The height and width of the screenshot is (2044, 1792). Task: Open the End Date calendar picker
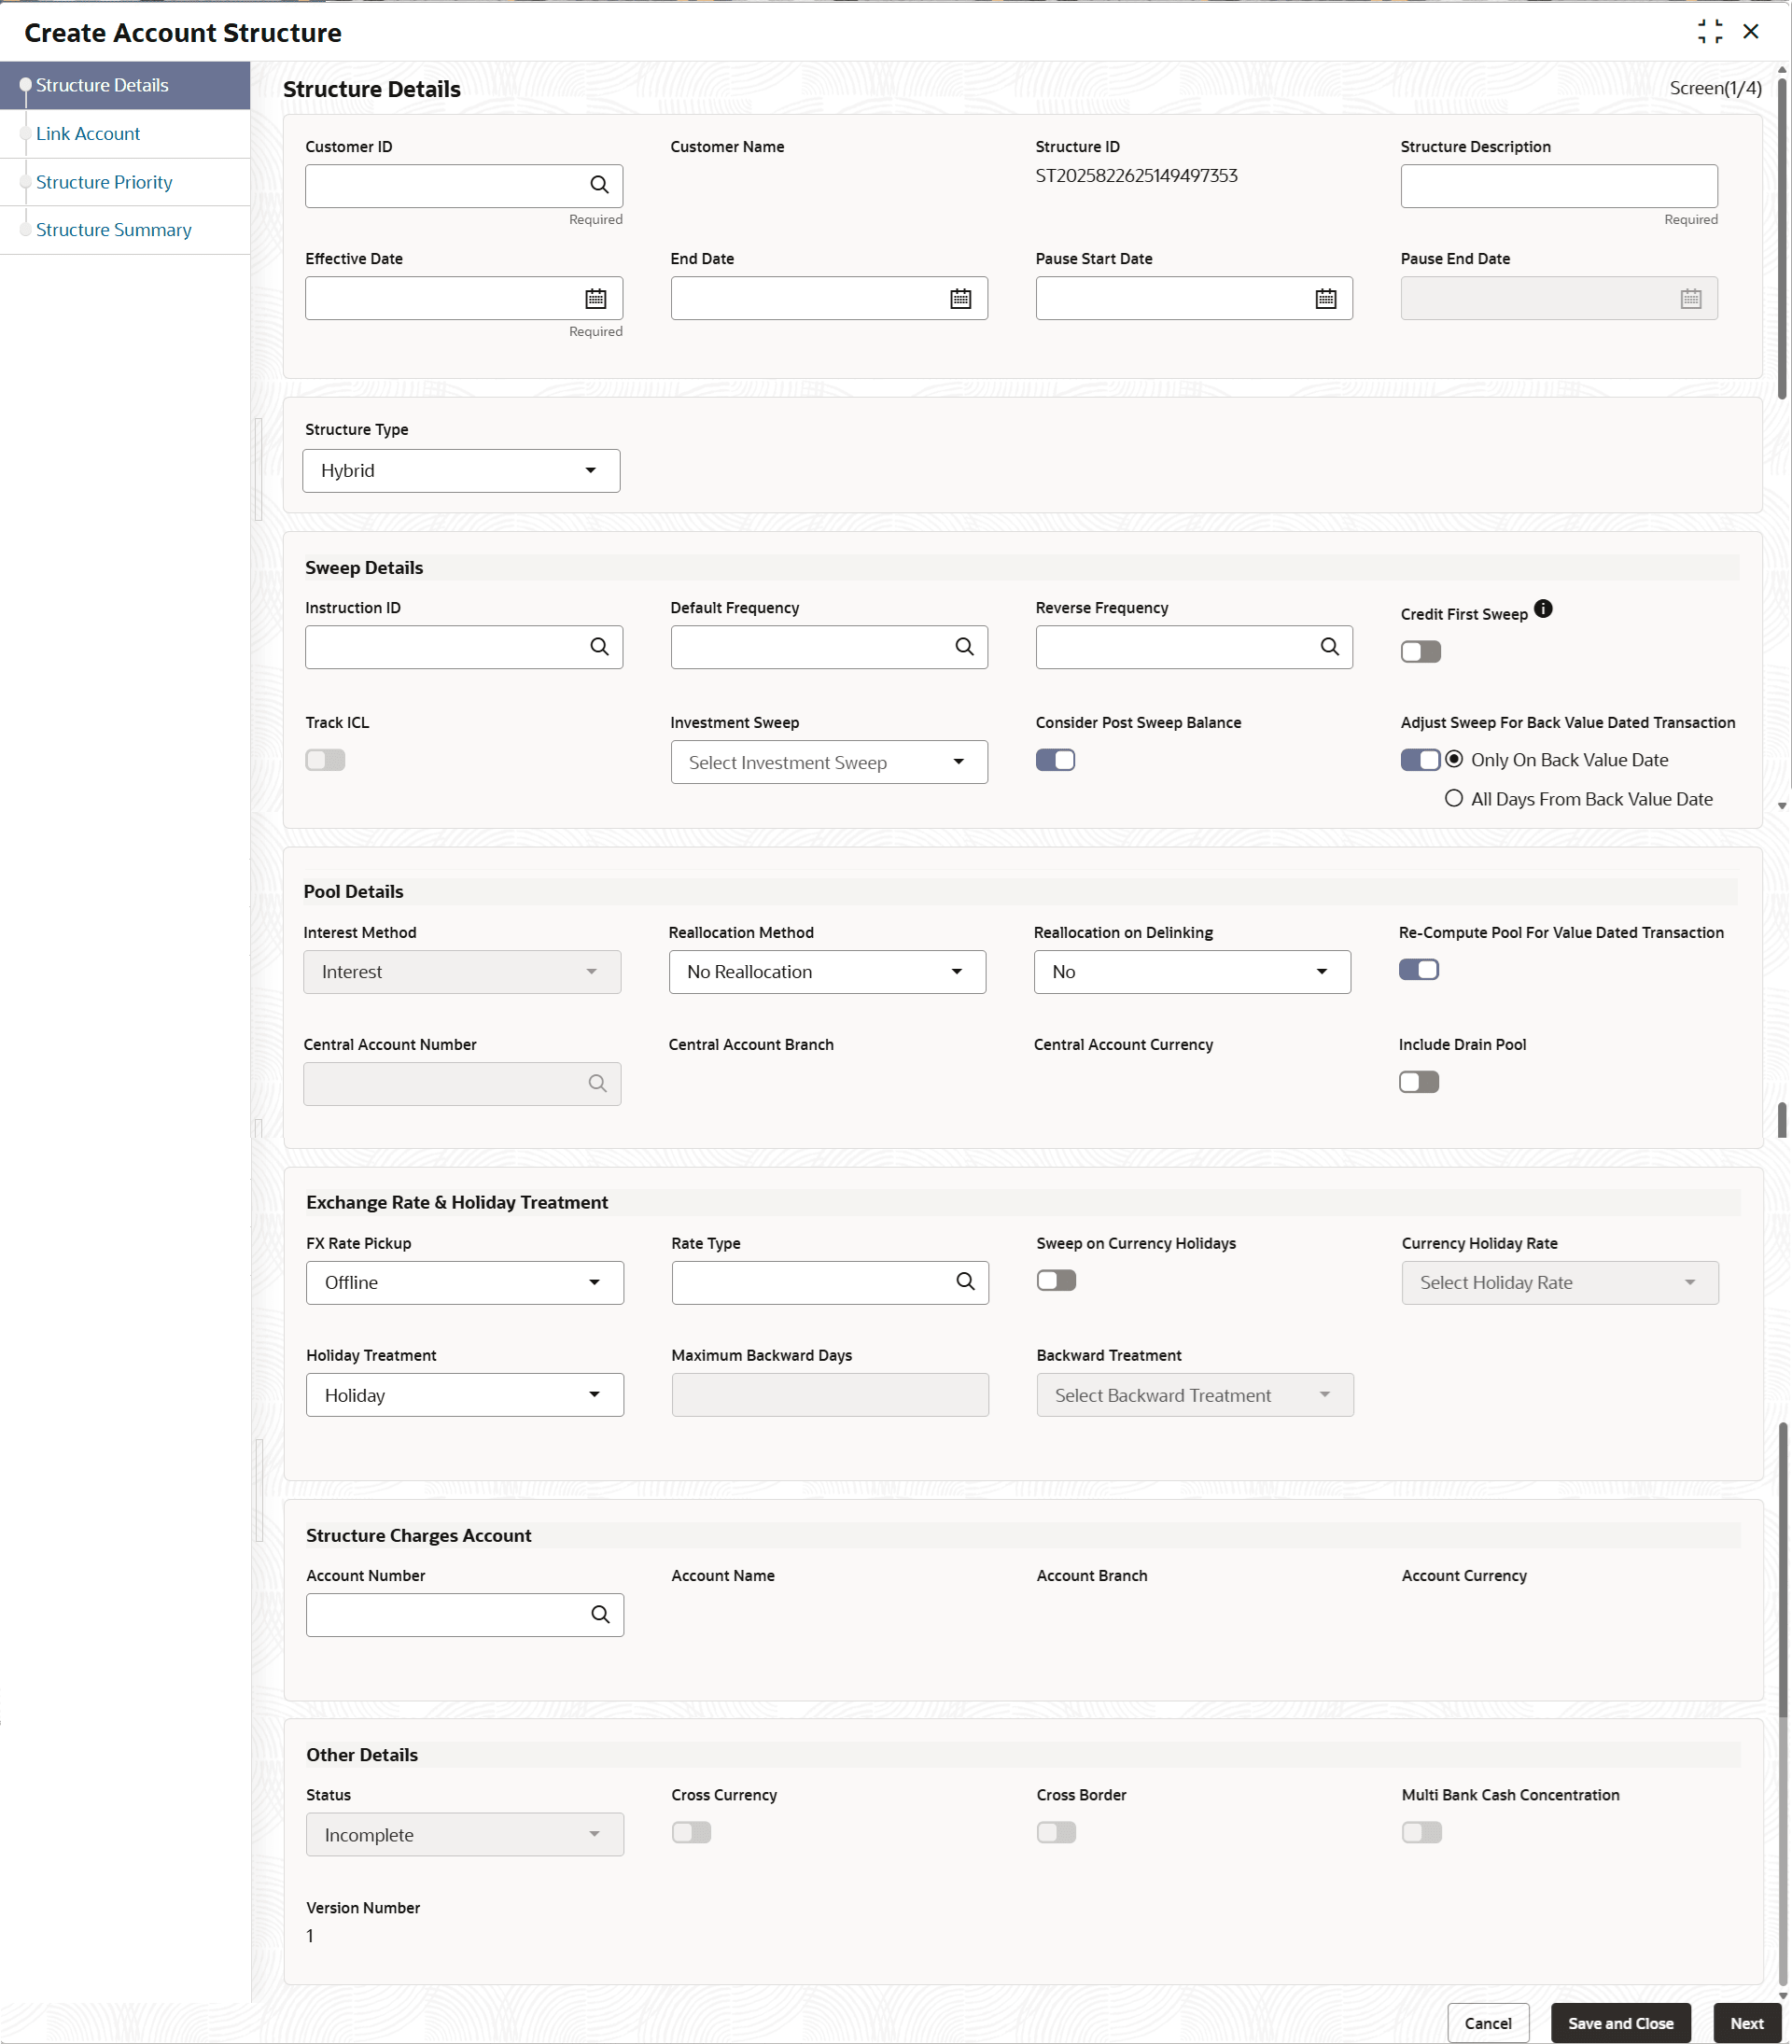960,298
